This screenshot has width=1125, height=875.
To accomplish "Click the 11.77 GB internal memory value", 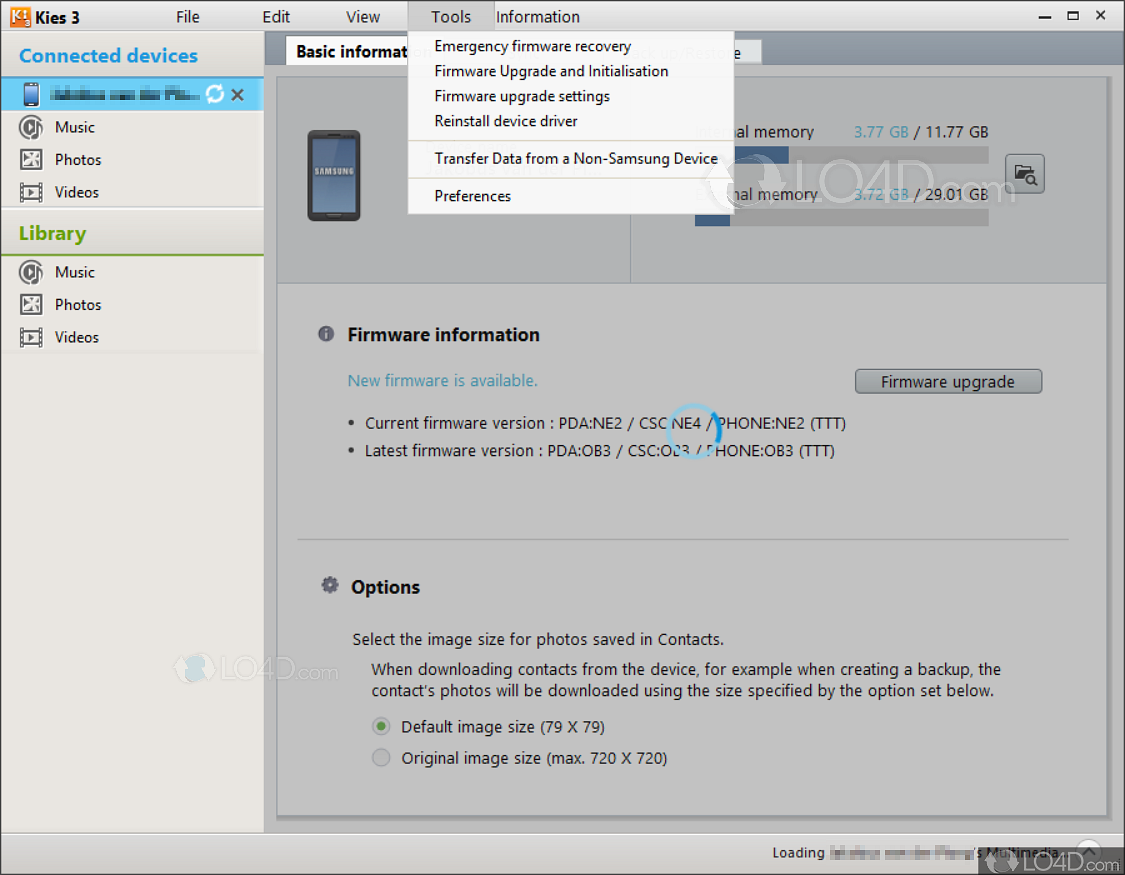I will pyautogui.click(x=956, y=132).
